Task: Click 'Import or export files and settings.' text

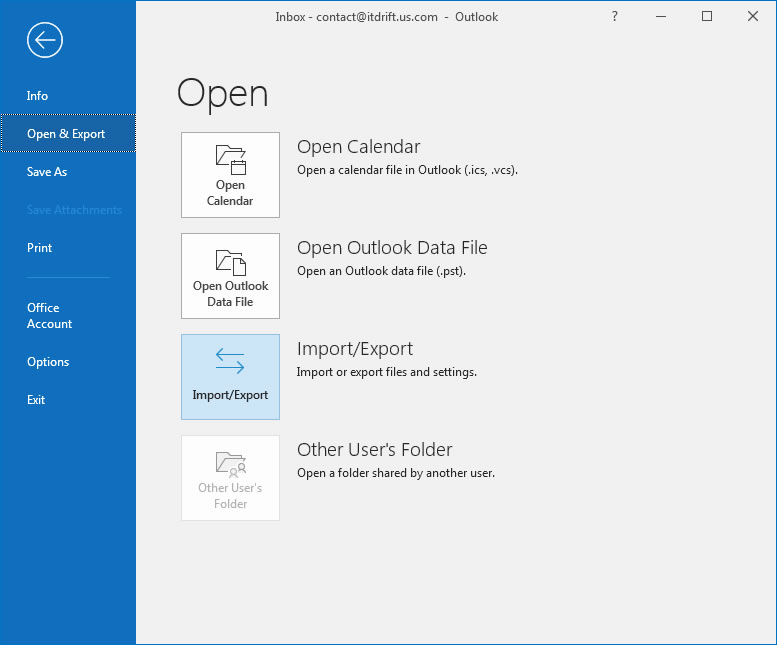Action: click(387, 372)
